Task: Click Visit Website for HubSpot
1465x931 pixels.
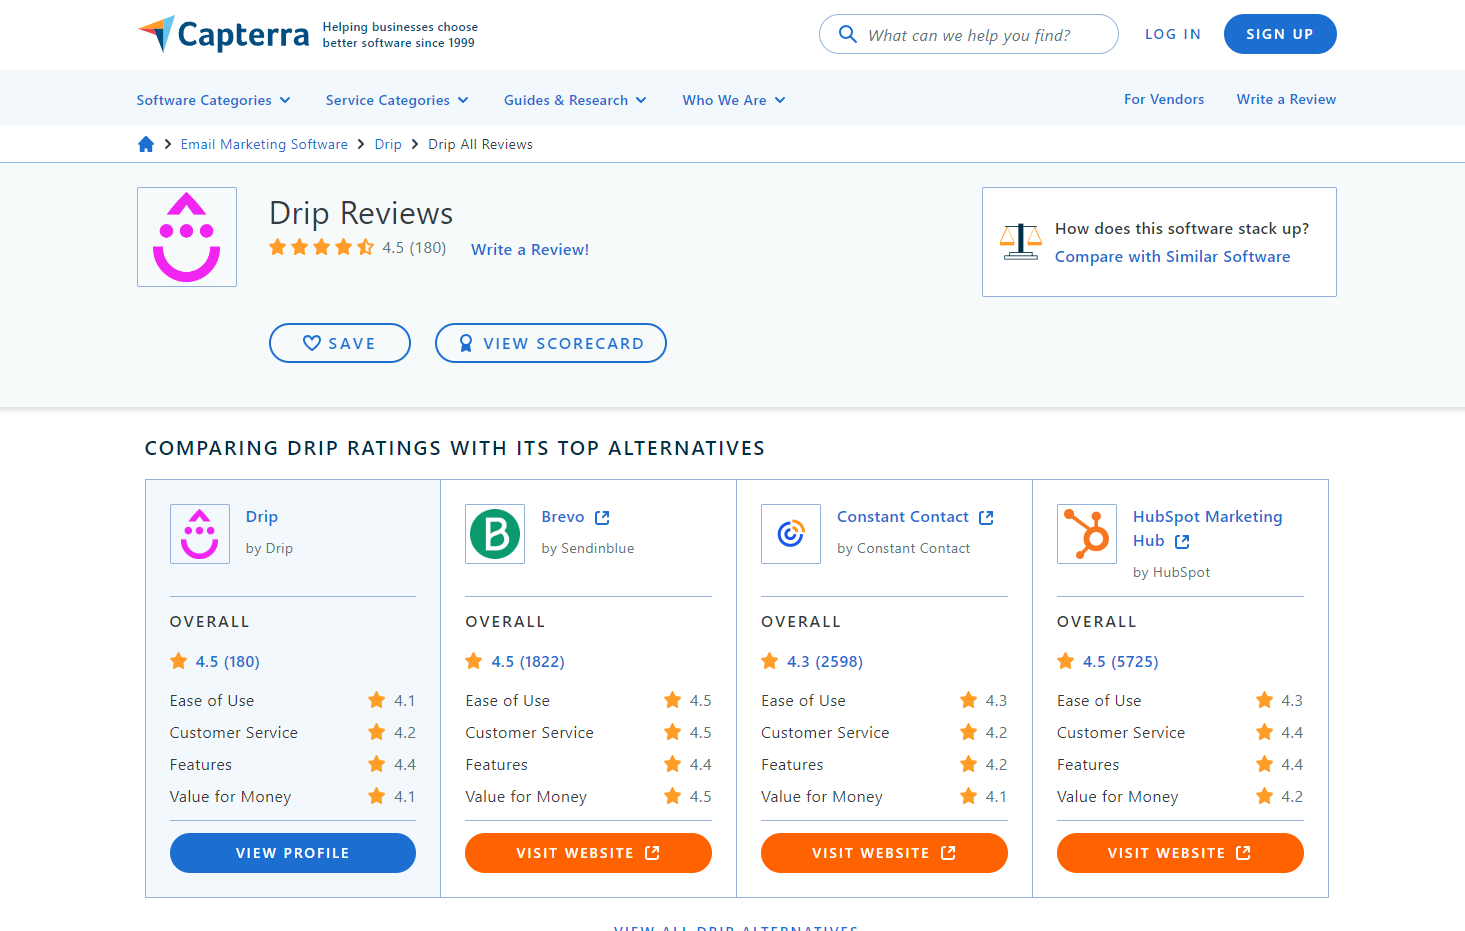Action: (x=1180, y=853)
